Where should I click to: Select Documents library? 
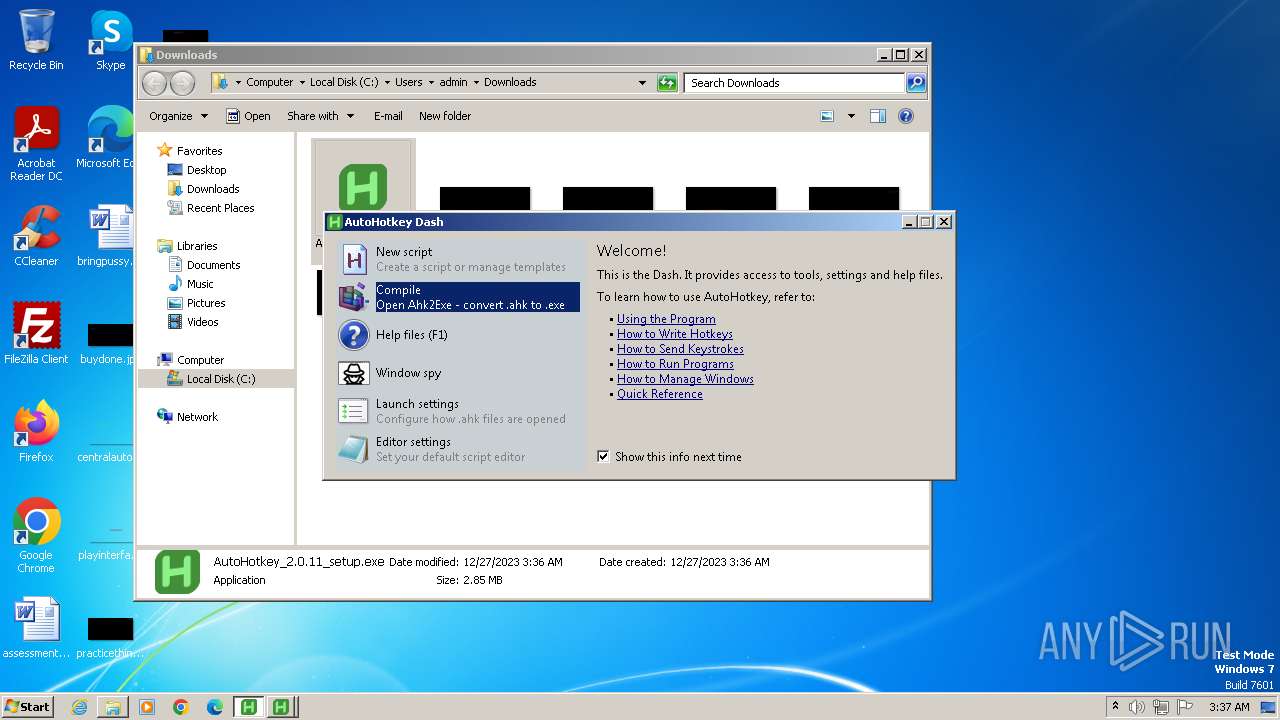coord(213,265)
